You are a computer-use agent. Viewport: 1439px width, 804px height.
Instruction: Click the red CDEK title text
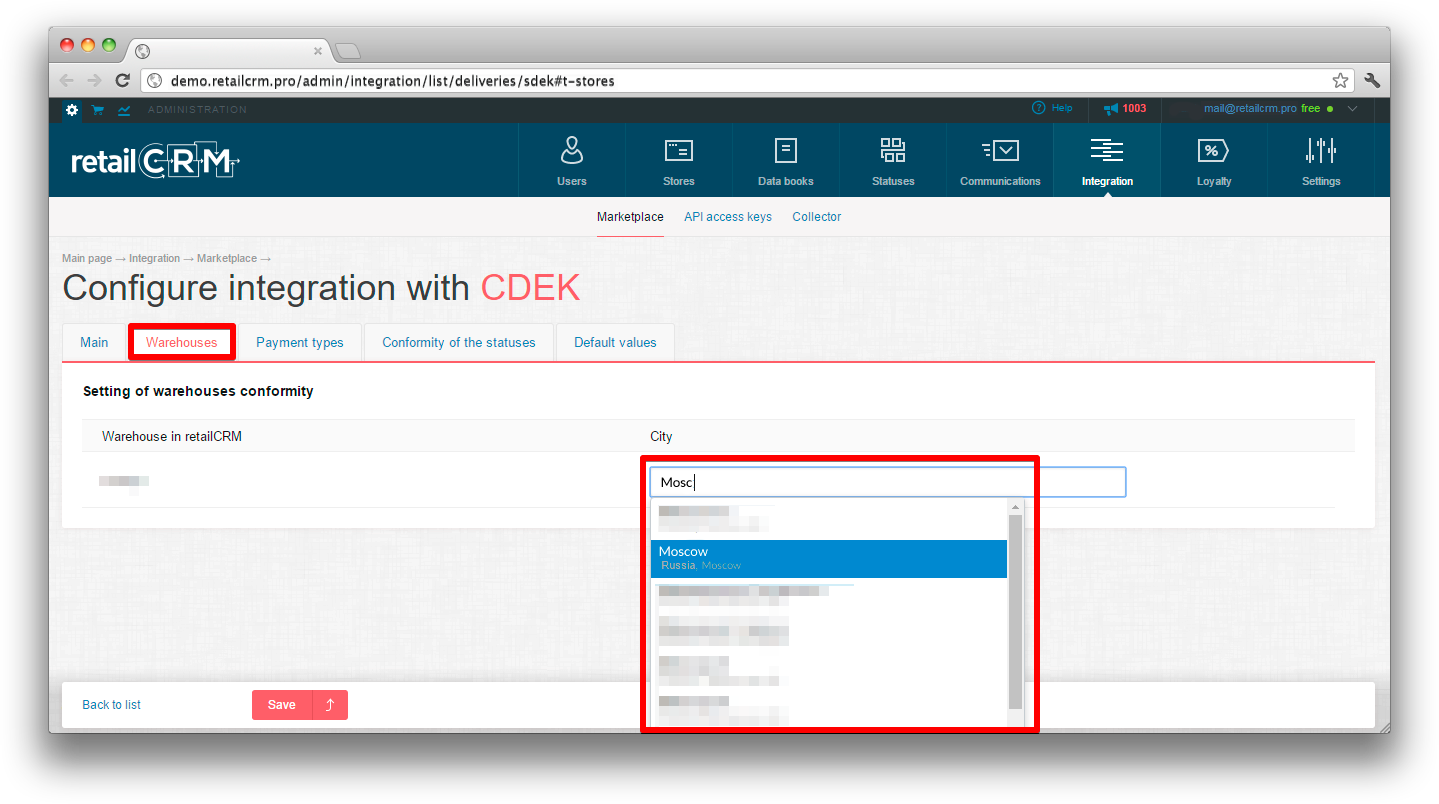click(x=530, y=288)
